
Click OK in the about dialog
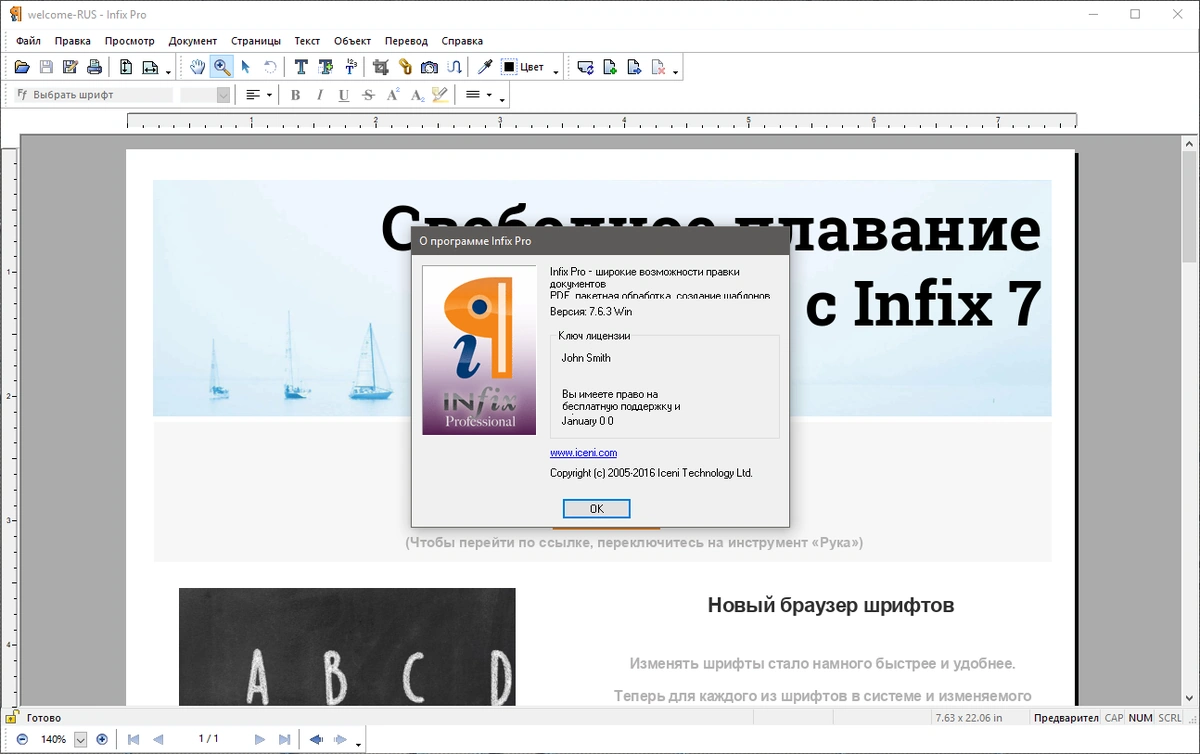(x=597, y=509)
